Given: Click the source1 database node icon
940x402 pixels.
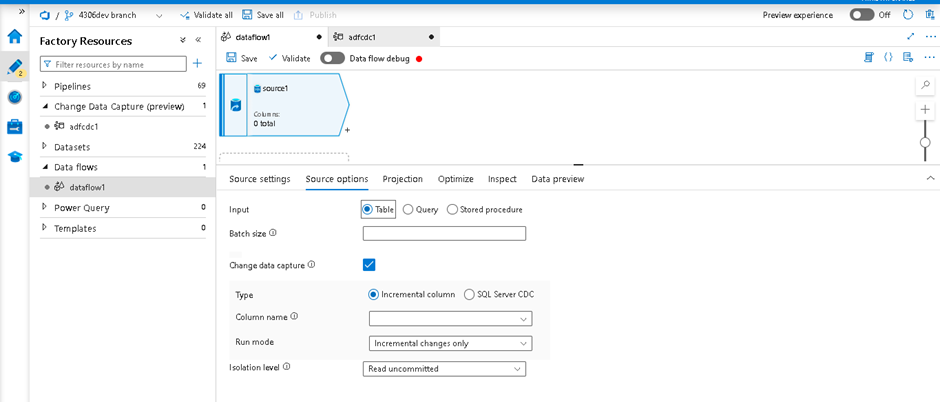Looking at the screenshot, I should tap(235, 105).
